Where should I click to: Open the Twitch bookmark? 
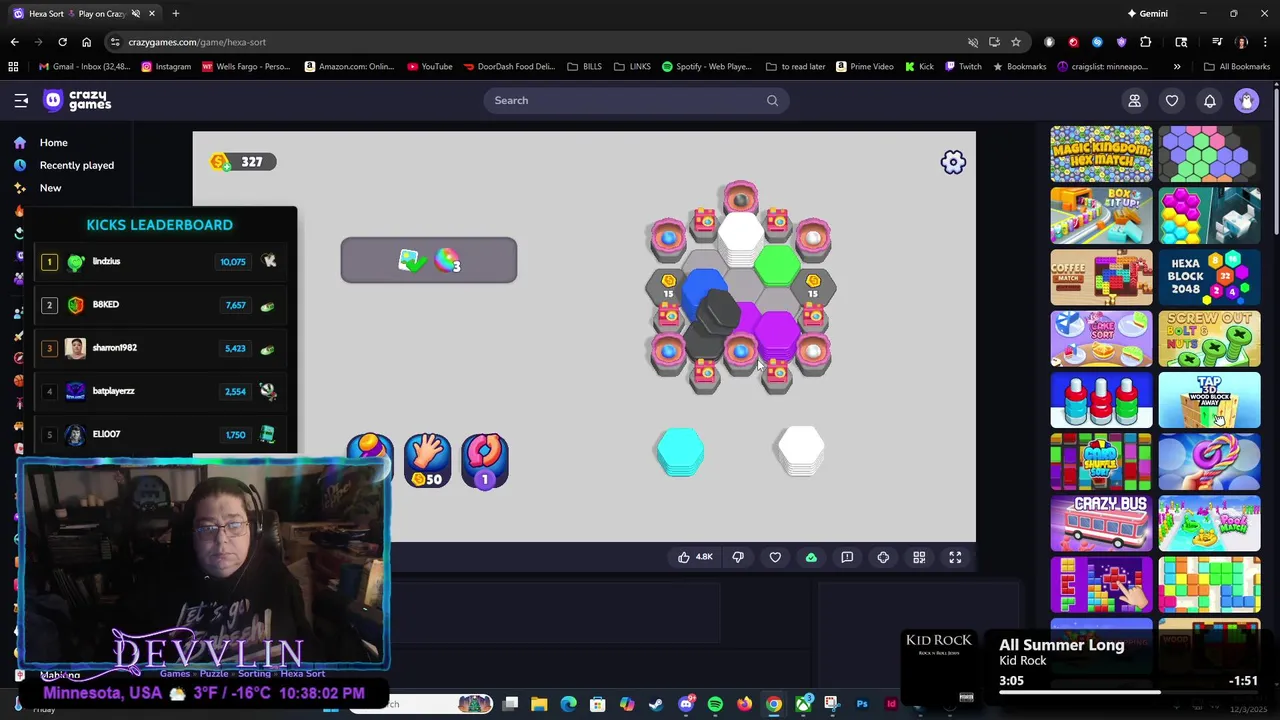[x=961, y=67]
